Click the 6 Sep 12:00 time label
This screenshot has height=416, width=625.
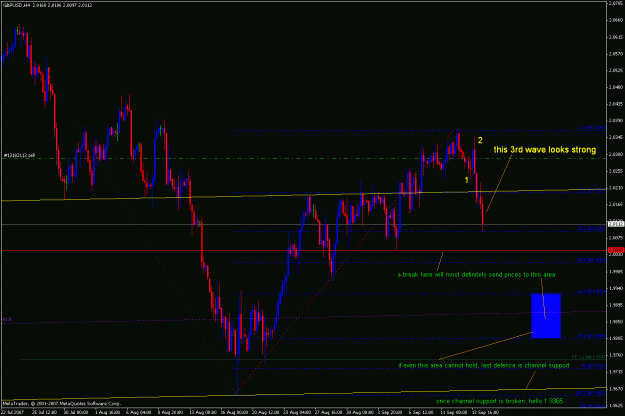click(x=423, y=412)
